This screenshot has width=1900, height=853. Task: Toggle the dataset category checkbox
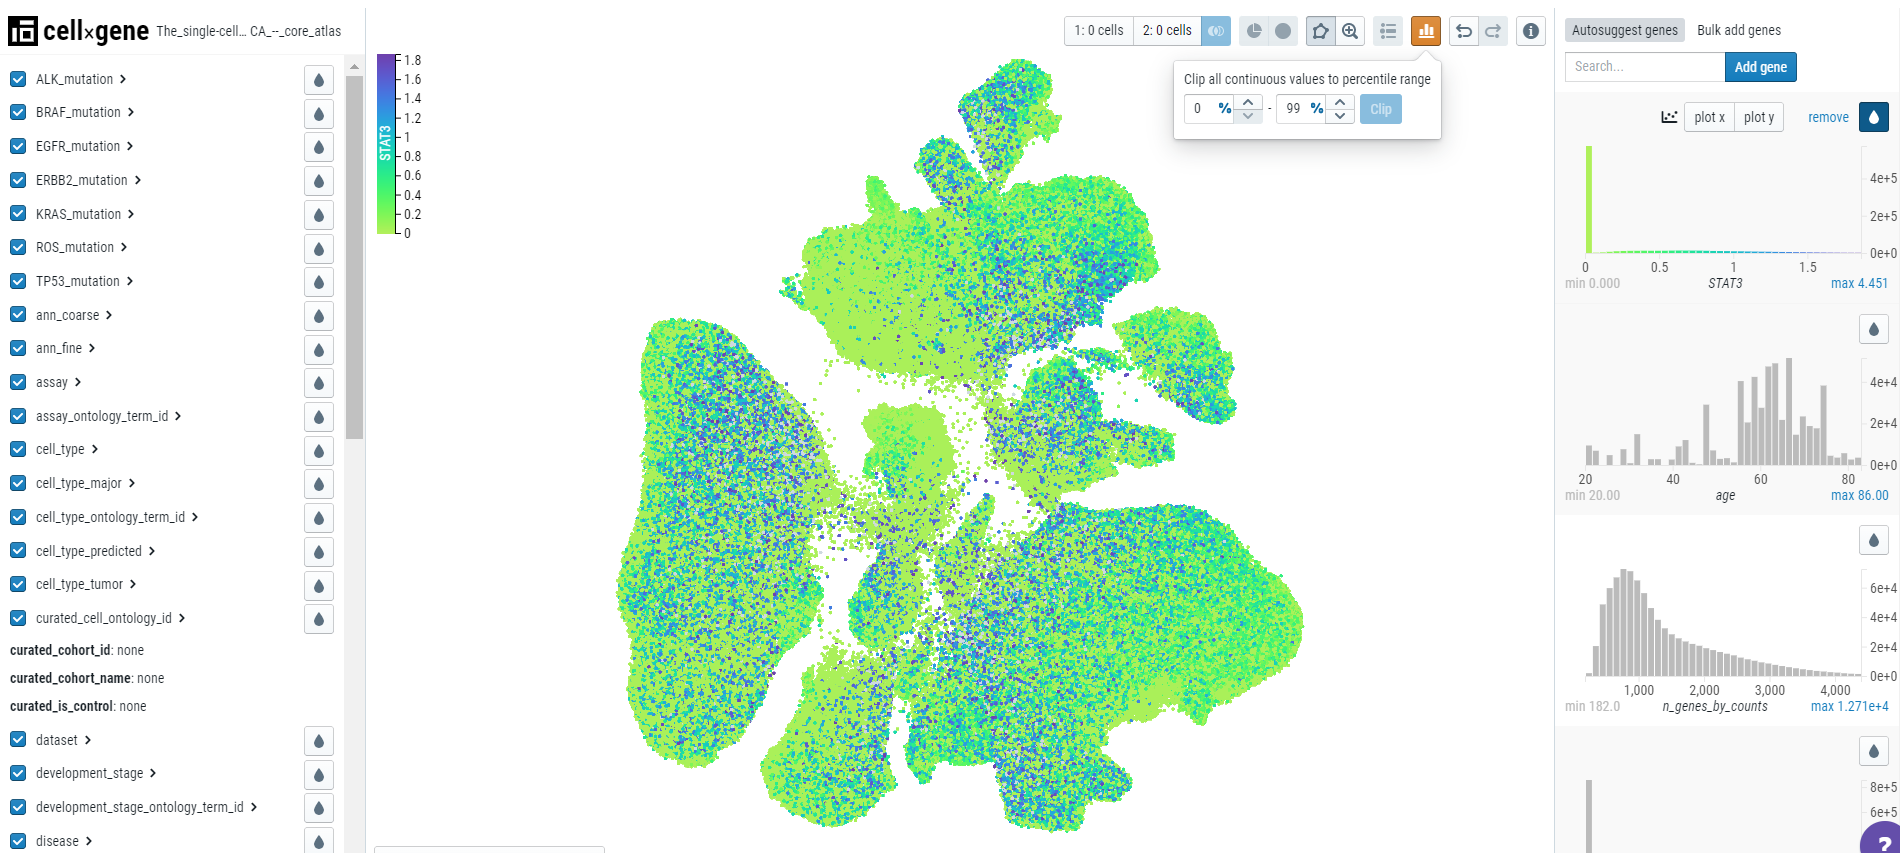click(x=18, y=740)
